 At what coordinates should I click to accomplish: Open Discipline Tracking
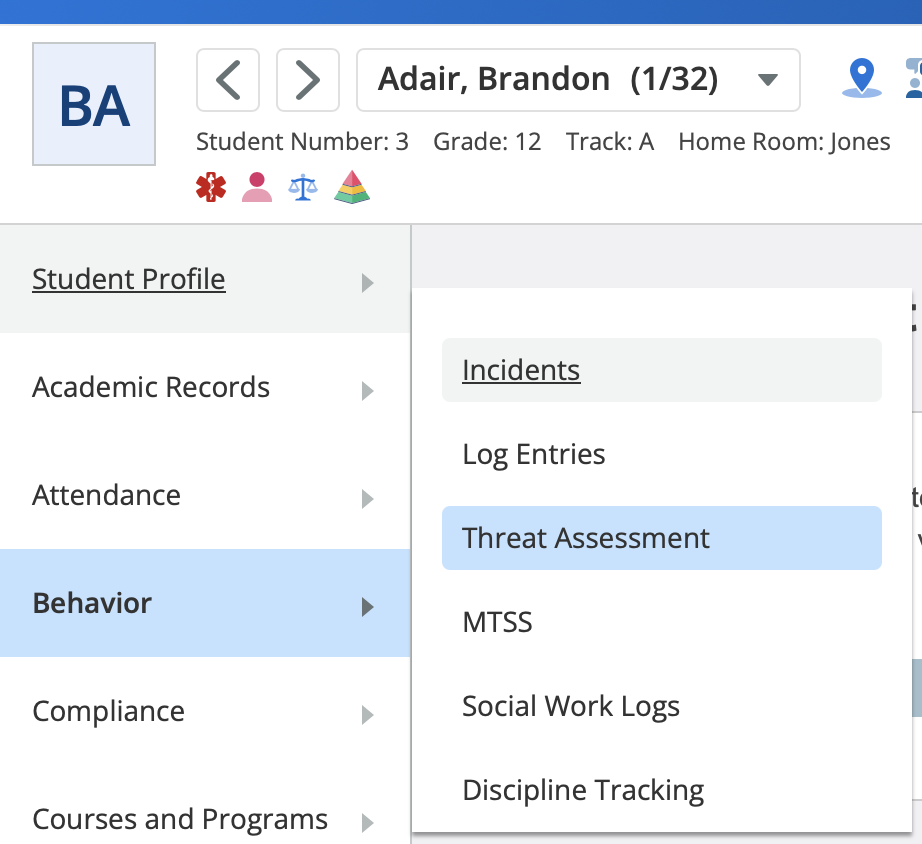tap(662, 790)
